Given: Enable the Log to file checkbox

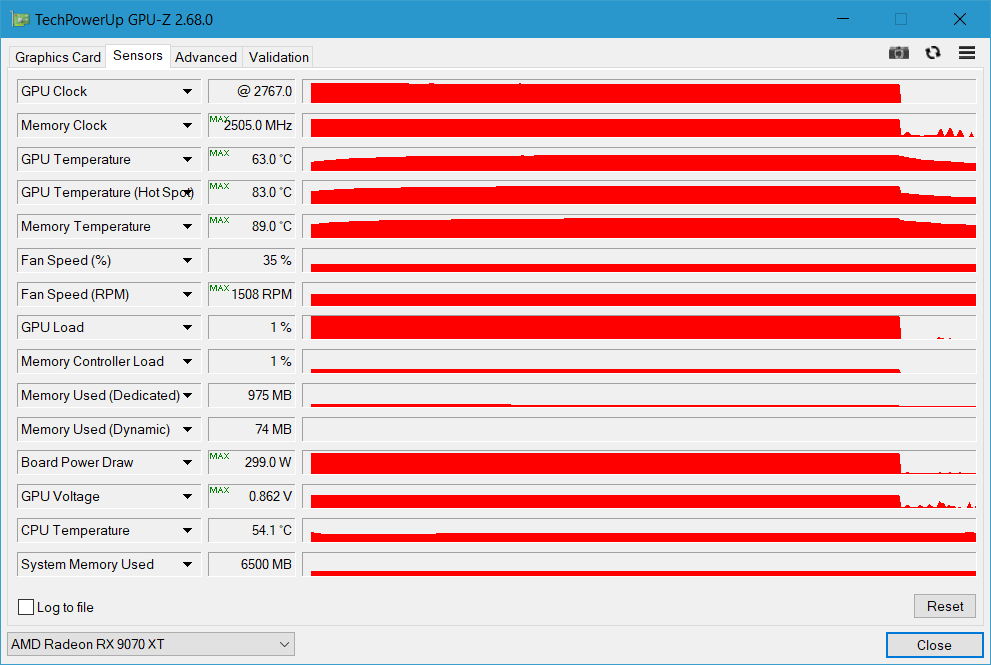Looking at the screenshot, I should pos(26,607).
